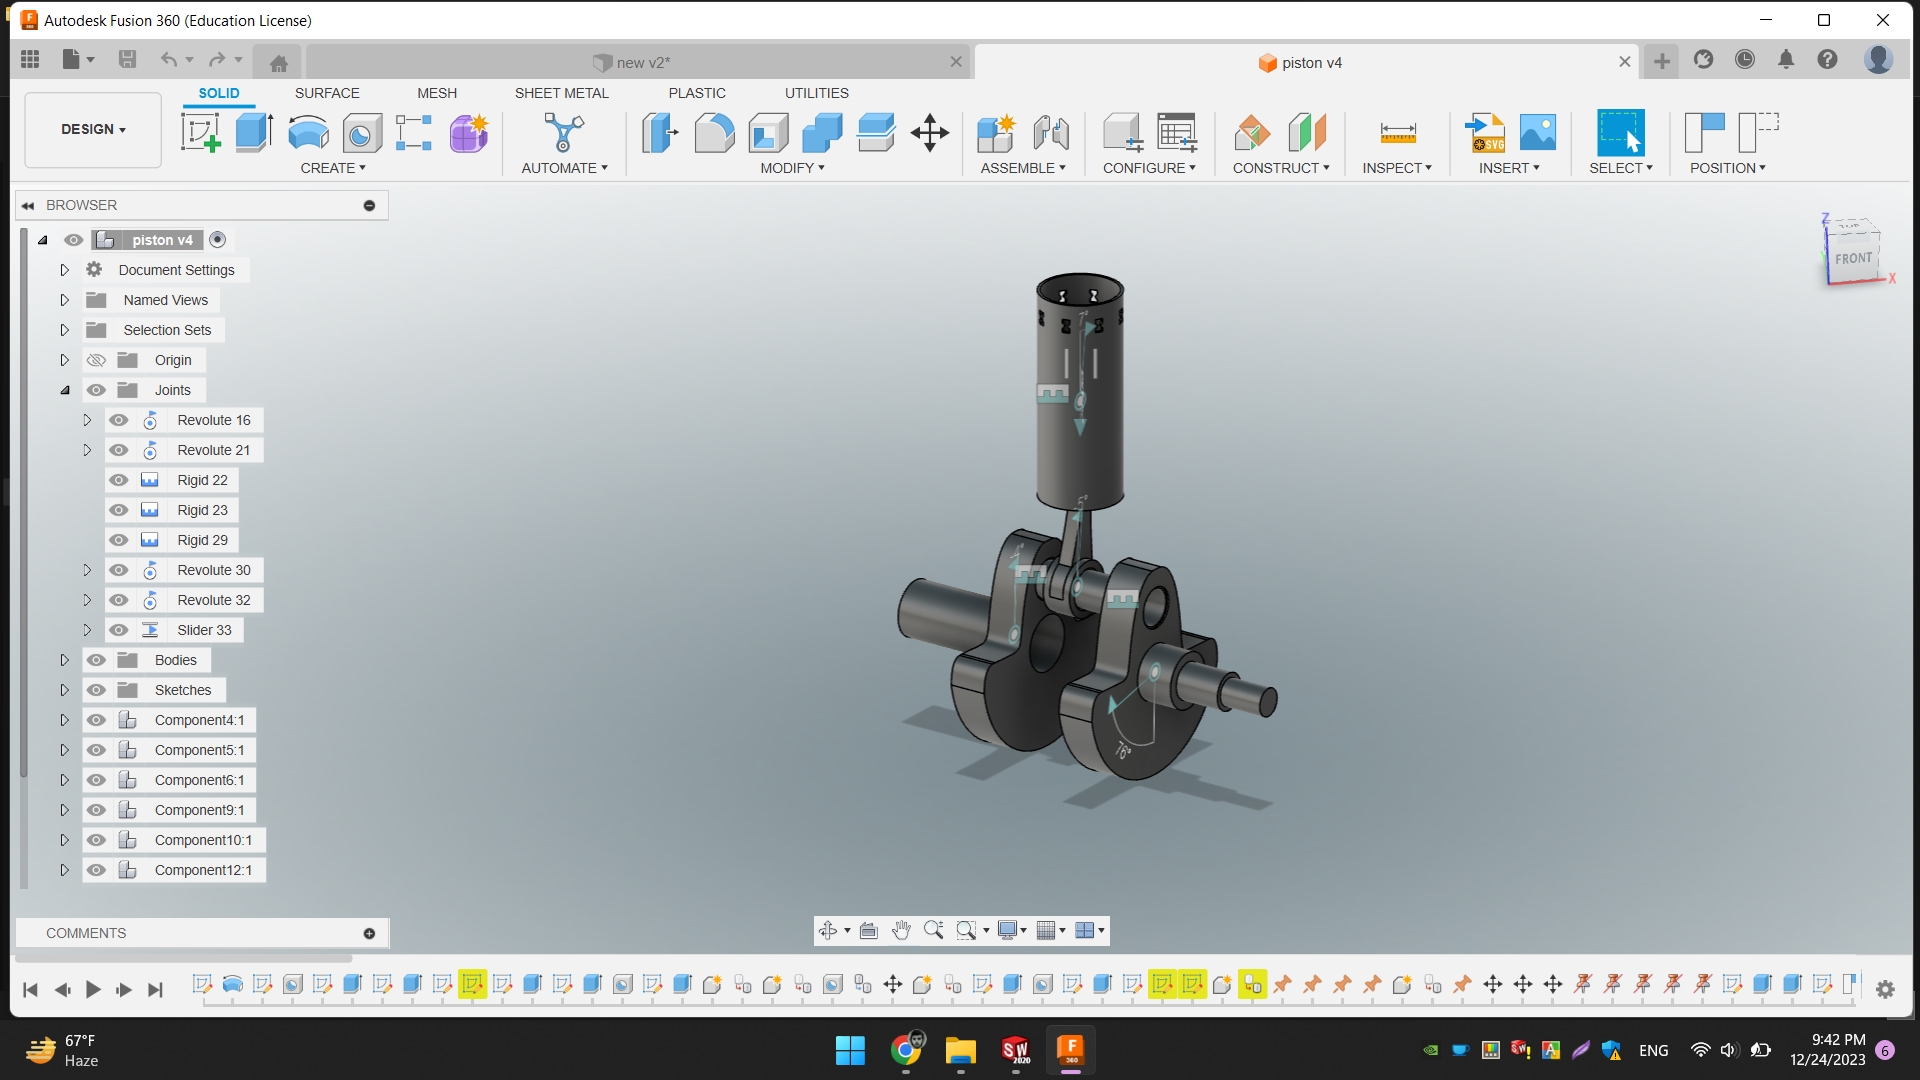Open the DESIGN workspace dropdown
This screenshot has height=1080, width=1920.
(x=93, y=129)
